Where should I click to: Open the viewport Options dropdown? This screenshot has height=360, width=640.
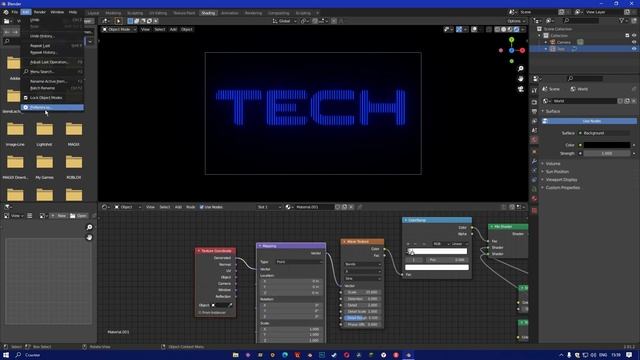point(516,21)
